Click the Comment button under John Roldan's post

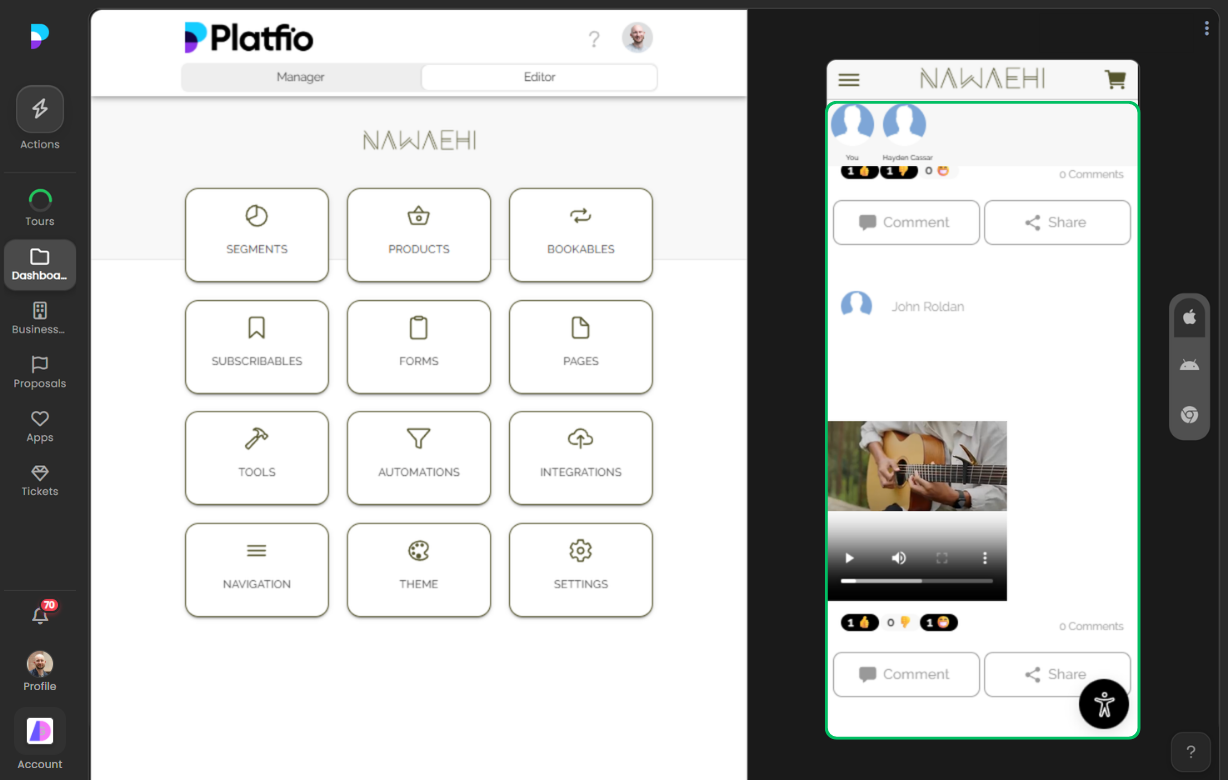(x=906, y=674)
